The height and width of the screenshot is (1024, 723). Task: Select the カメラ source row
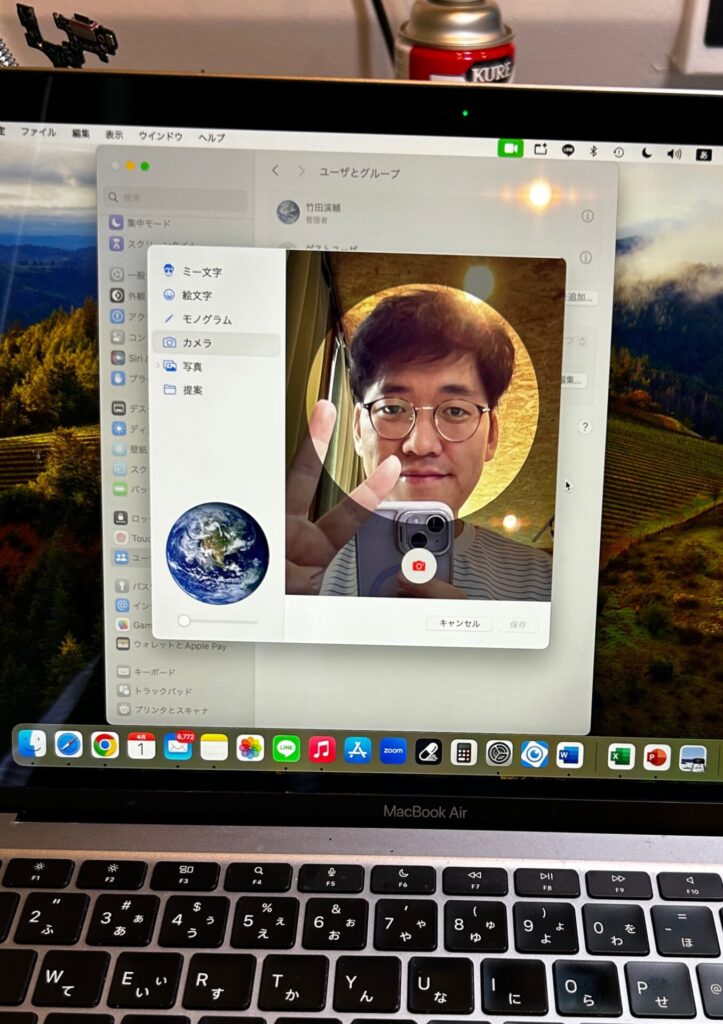tap(216, 343)
